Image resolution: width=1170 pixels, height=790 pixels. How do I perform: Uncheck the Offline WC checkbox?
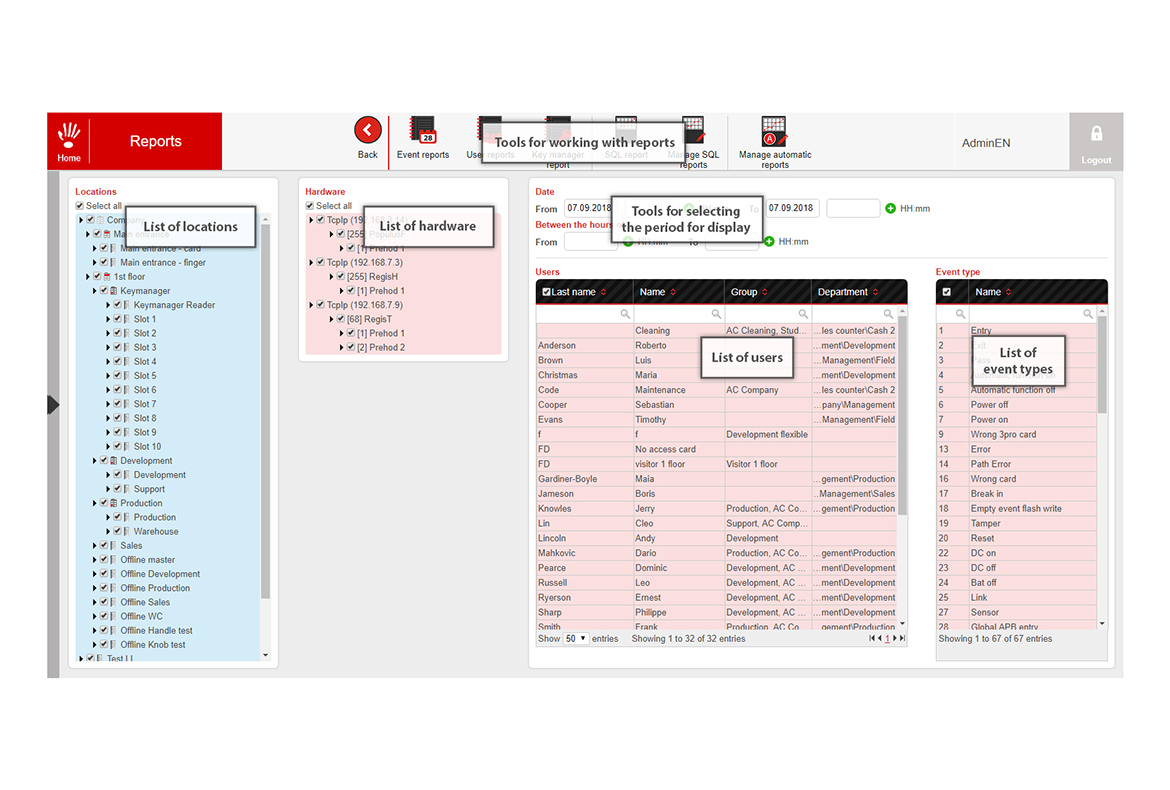coord(104,616)
